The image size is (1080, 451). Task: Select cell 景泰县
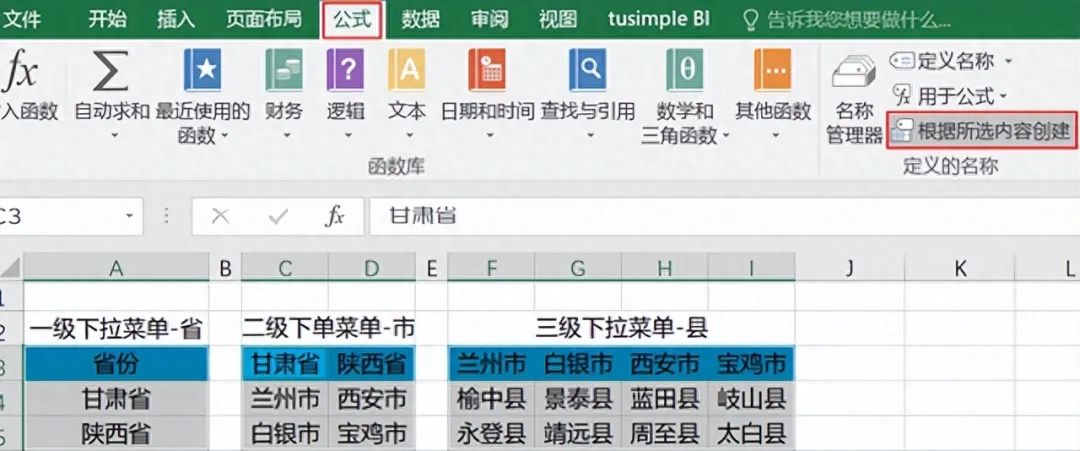point(578,399)
